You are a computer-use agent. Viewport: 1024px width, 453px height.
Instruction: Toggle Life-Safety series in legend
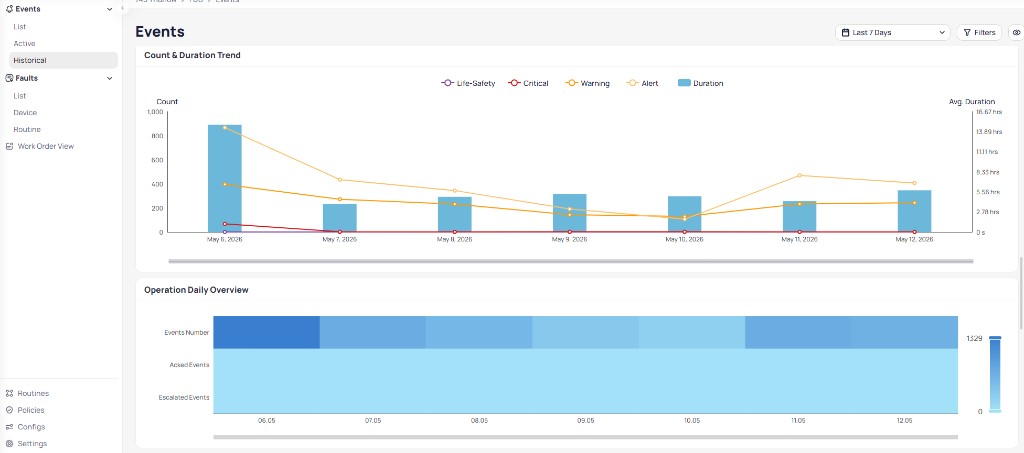[468, 84]
